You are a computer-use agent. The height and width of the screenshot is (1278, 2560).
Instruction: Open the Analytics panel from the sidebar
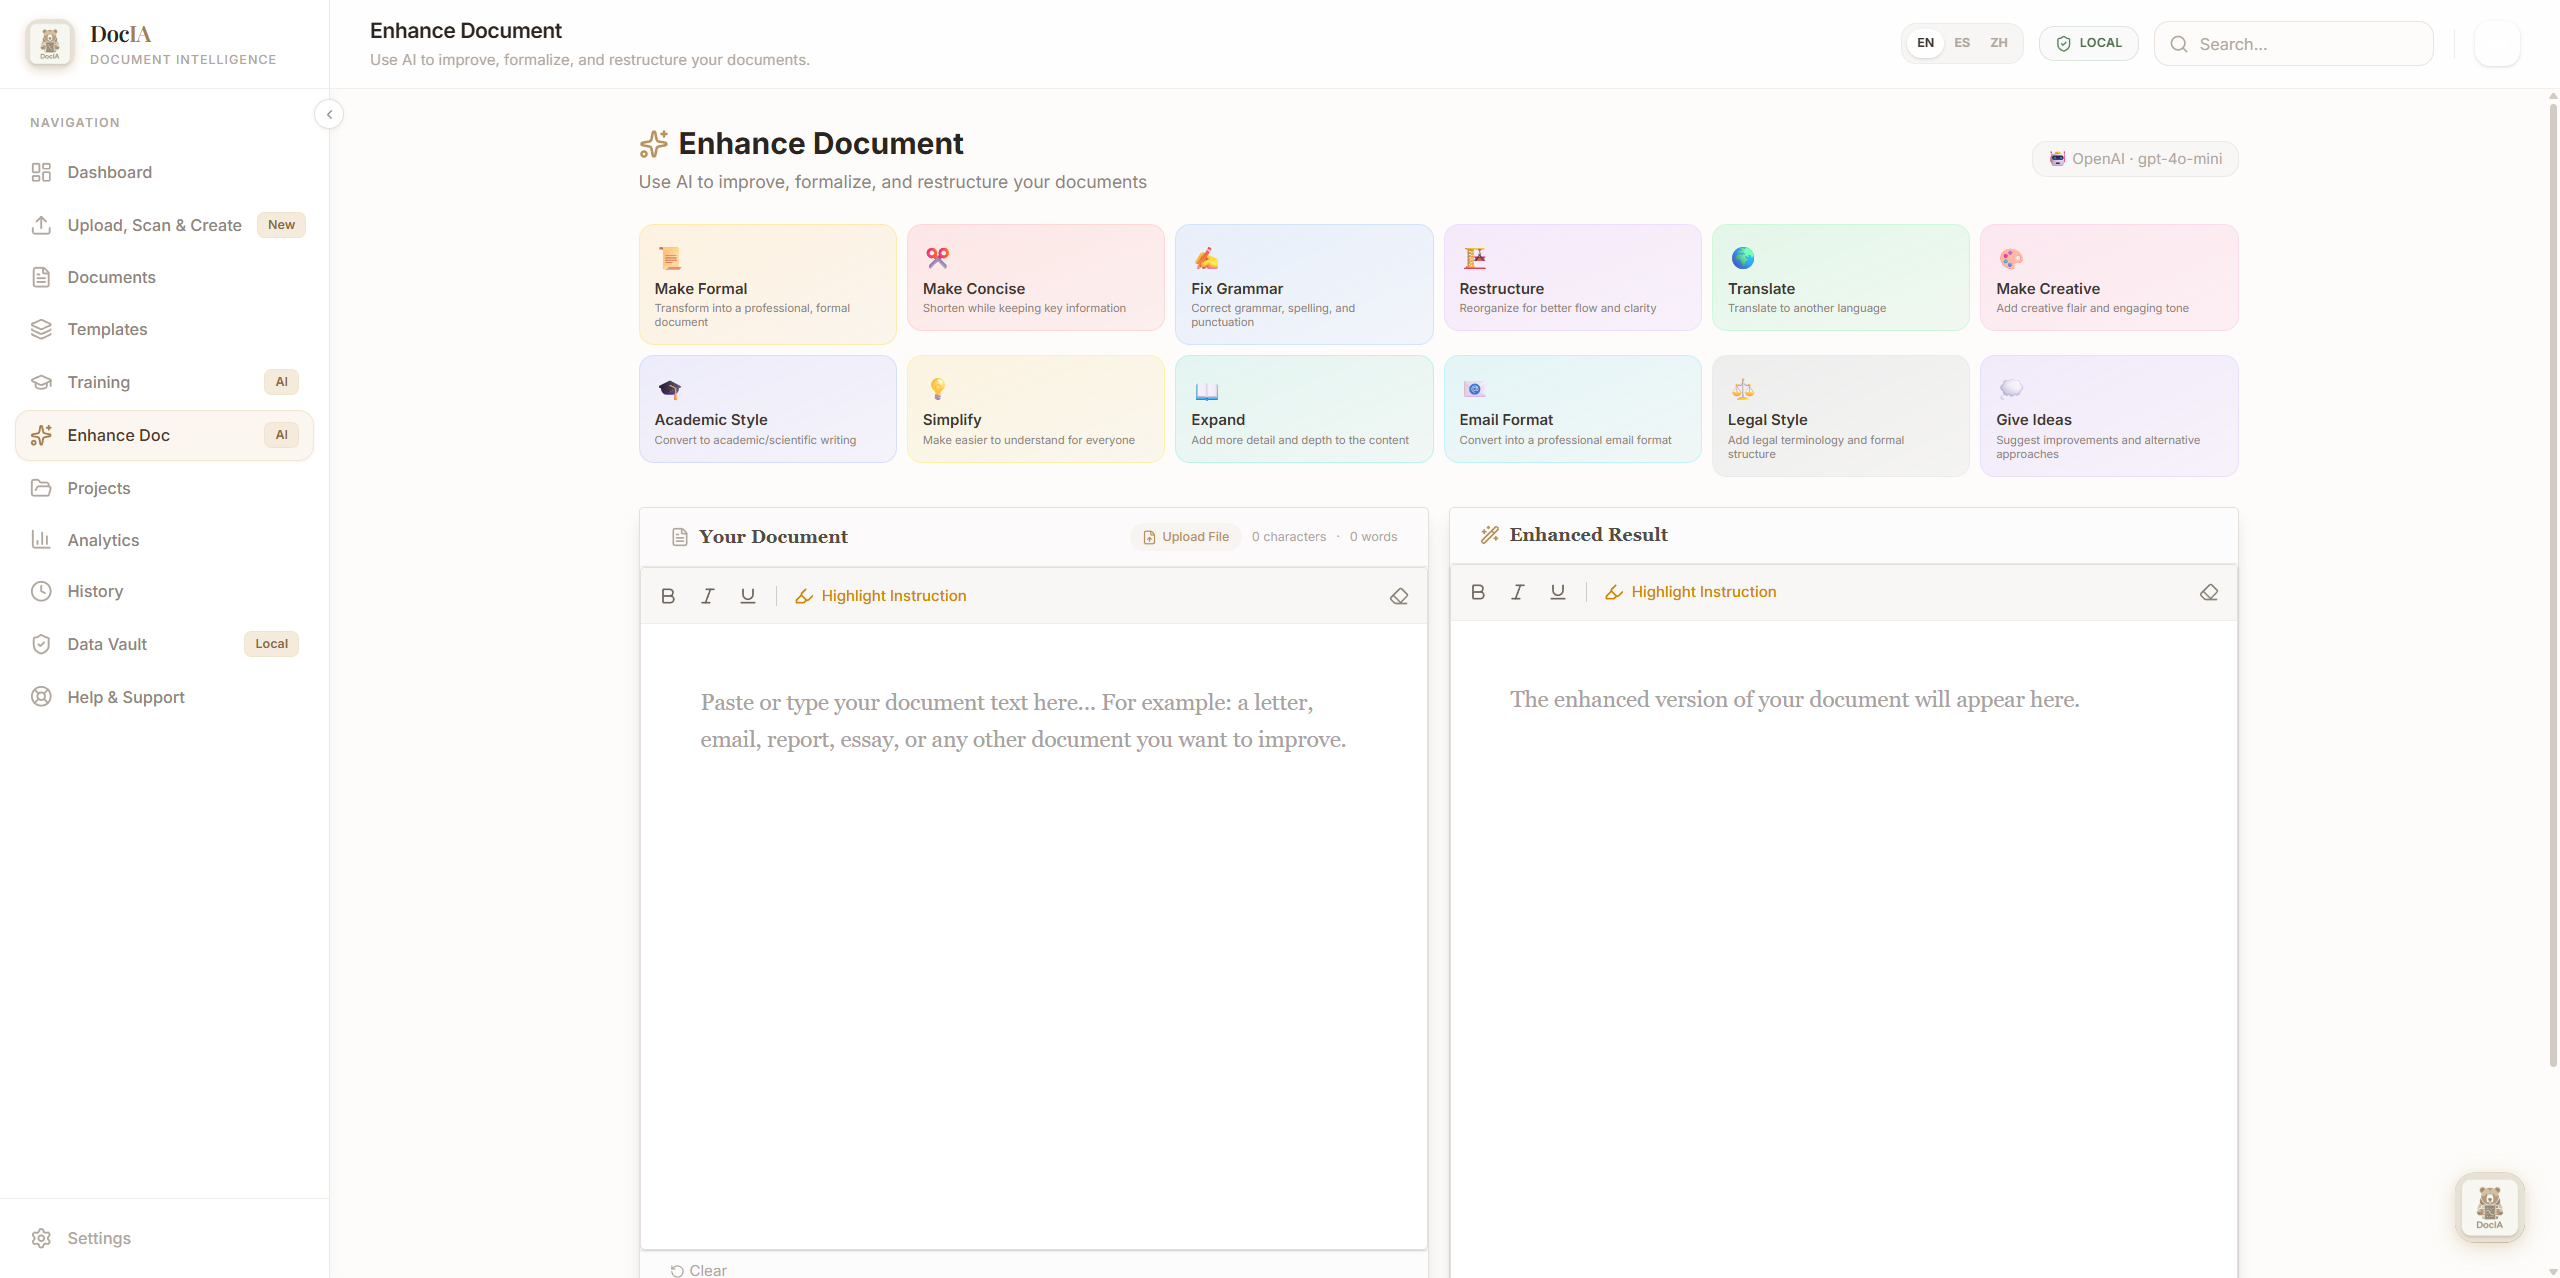[103, 540]
